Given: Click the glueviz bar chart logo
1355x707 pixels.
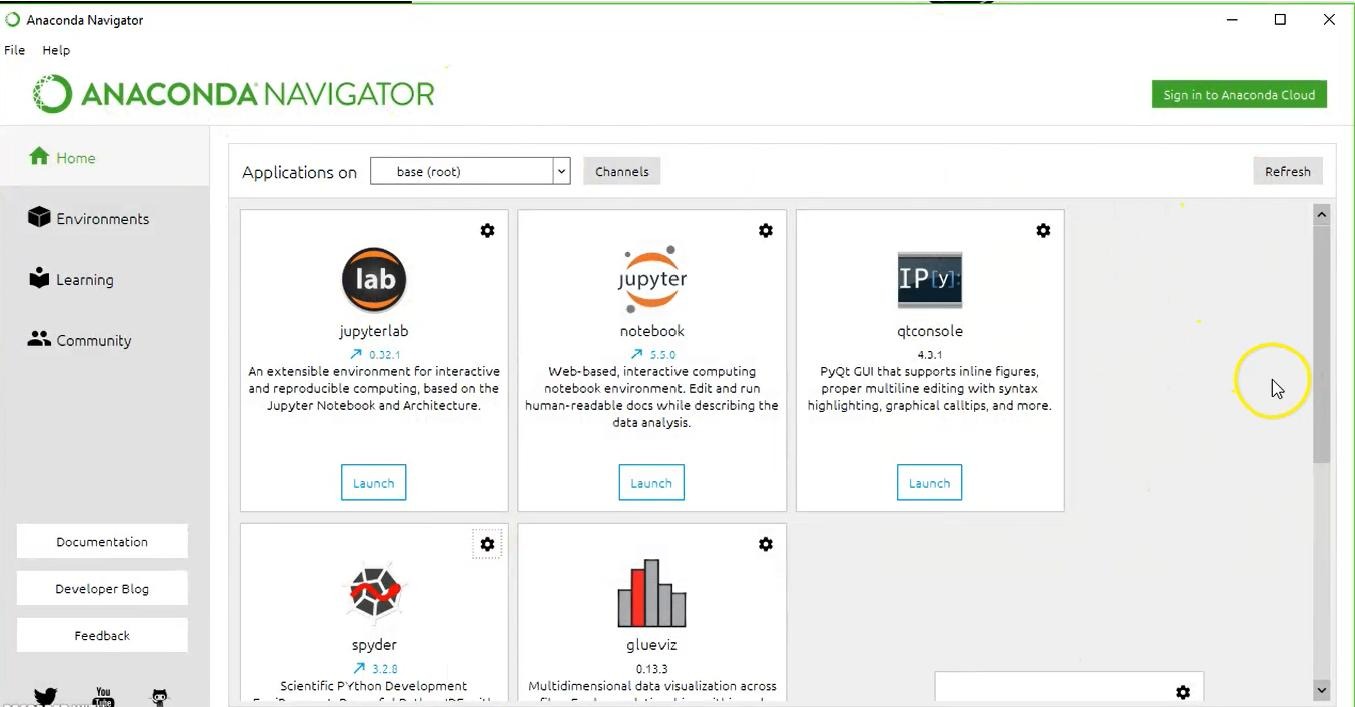Looking at the screenshot, I should coord(652,593).
